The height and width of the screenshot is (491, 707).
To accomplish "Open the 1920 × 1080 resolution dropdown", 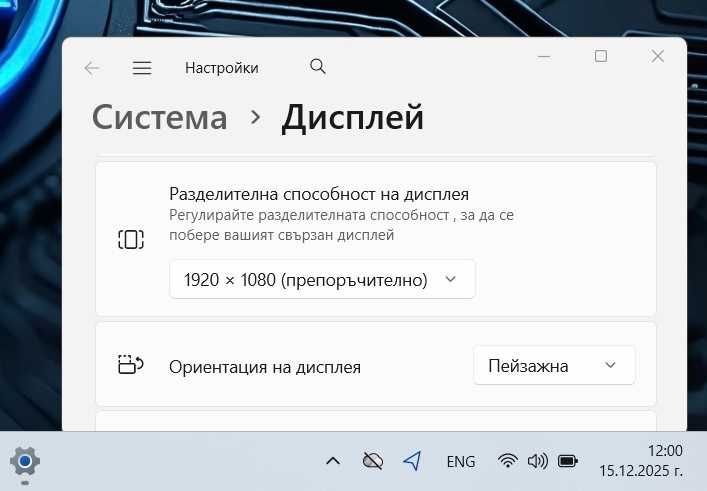I will click(322, 280).
